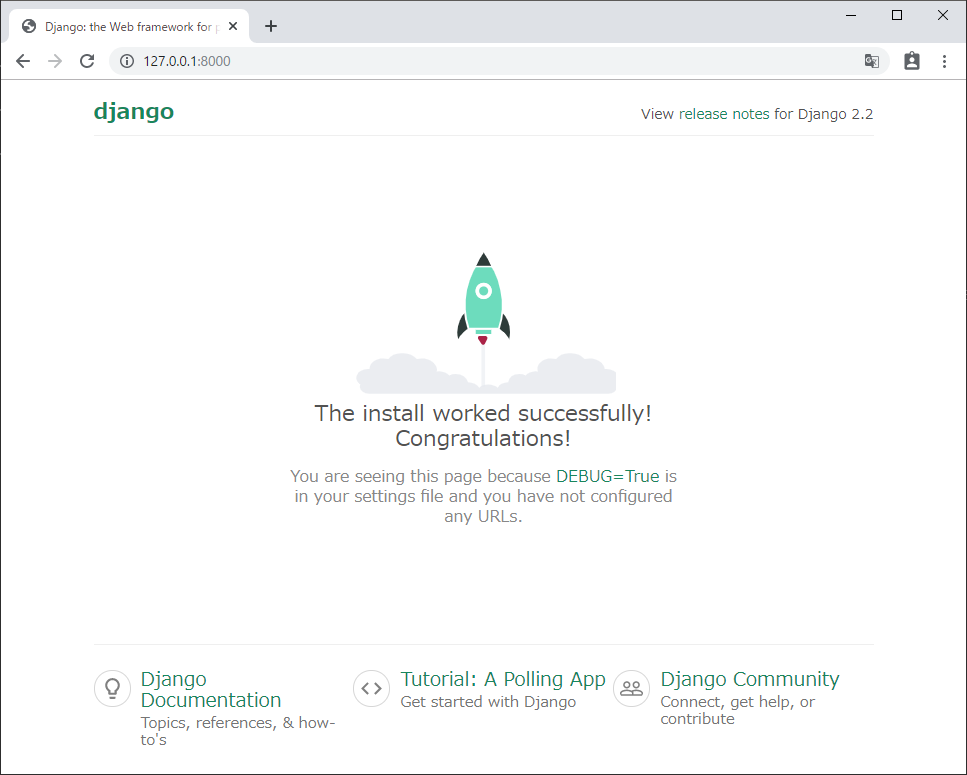Click the lightbulb documentation icon

pos(112,688)
